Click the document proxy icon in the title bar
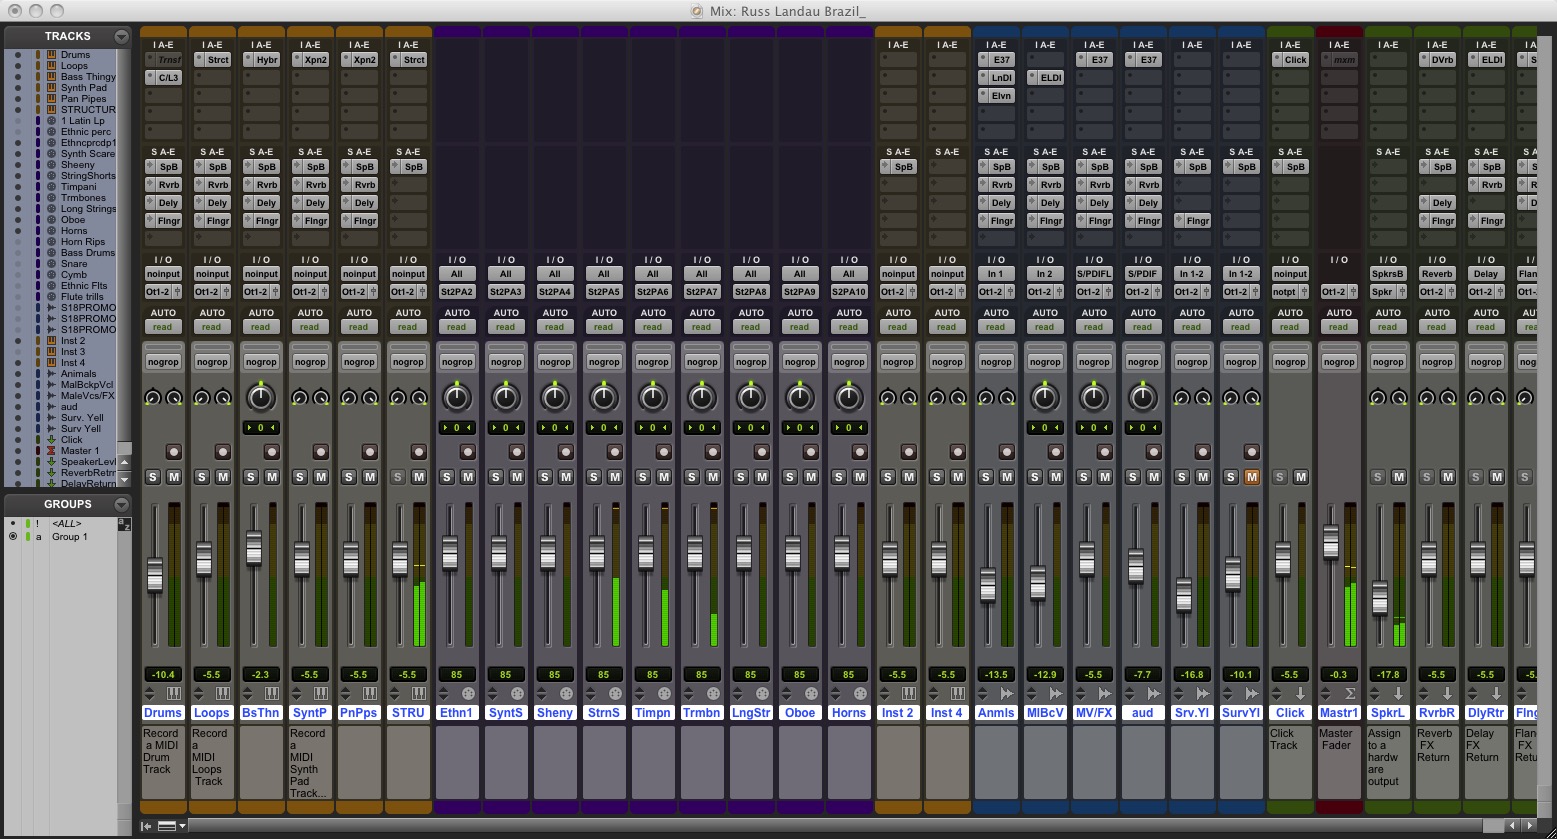 pyautogui.click(x=697, y=10)
